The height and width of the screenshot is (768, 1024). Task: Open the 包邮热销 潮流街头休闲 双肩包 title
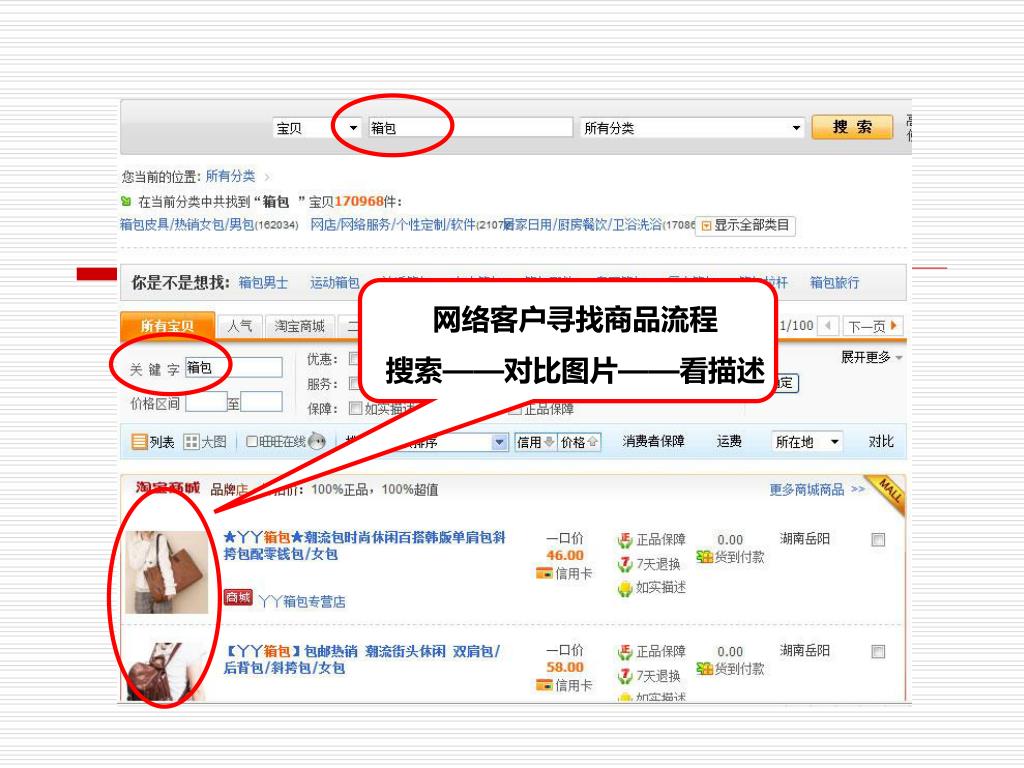362,659
